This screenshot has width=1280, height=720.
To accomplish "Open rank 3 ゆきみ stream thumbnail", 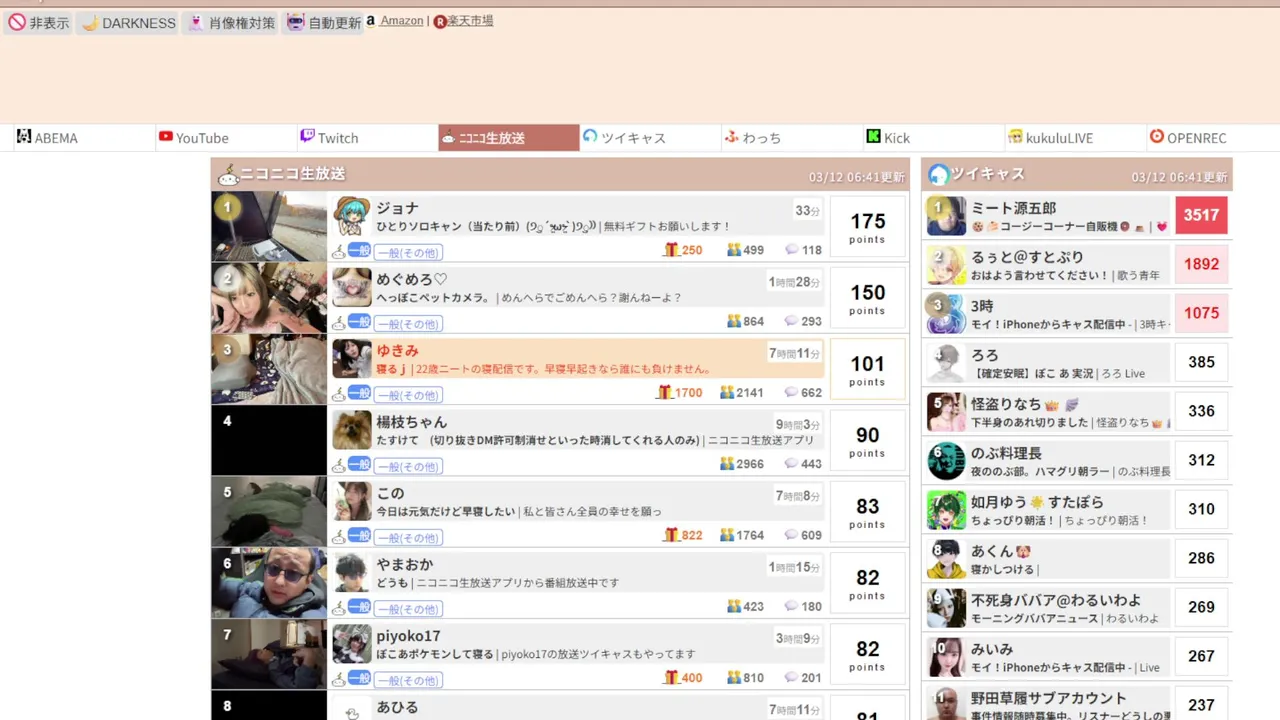I will click(x=269, y=369).
